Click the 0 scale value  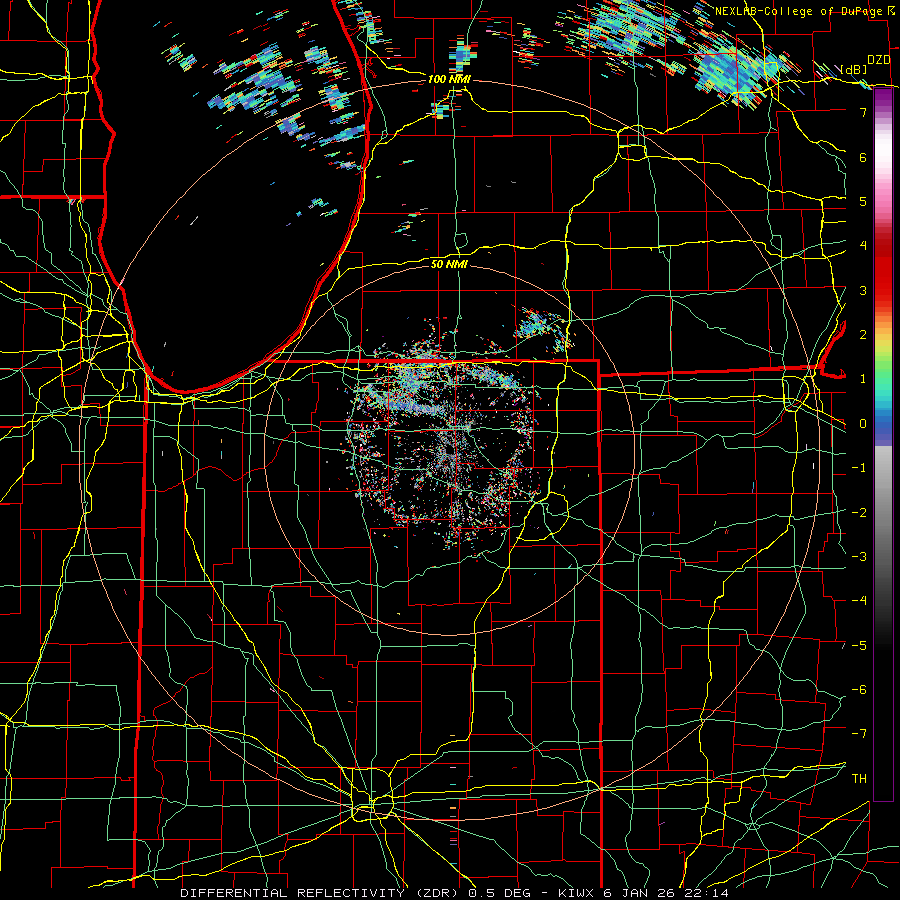click(863, 424)
